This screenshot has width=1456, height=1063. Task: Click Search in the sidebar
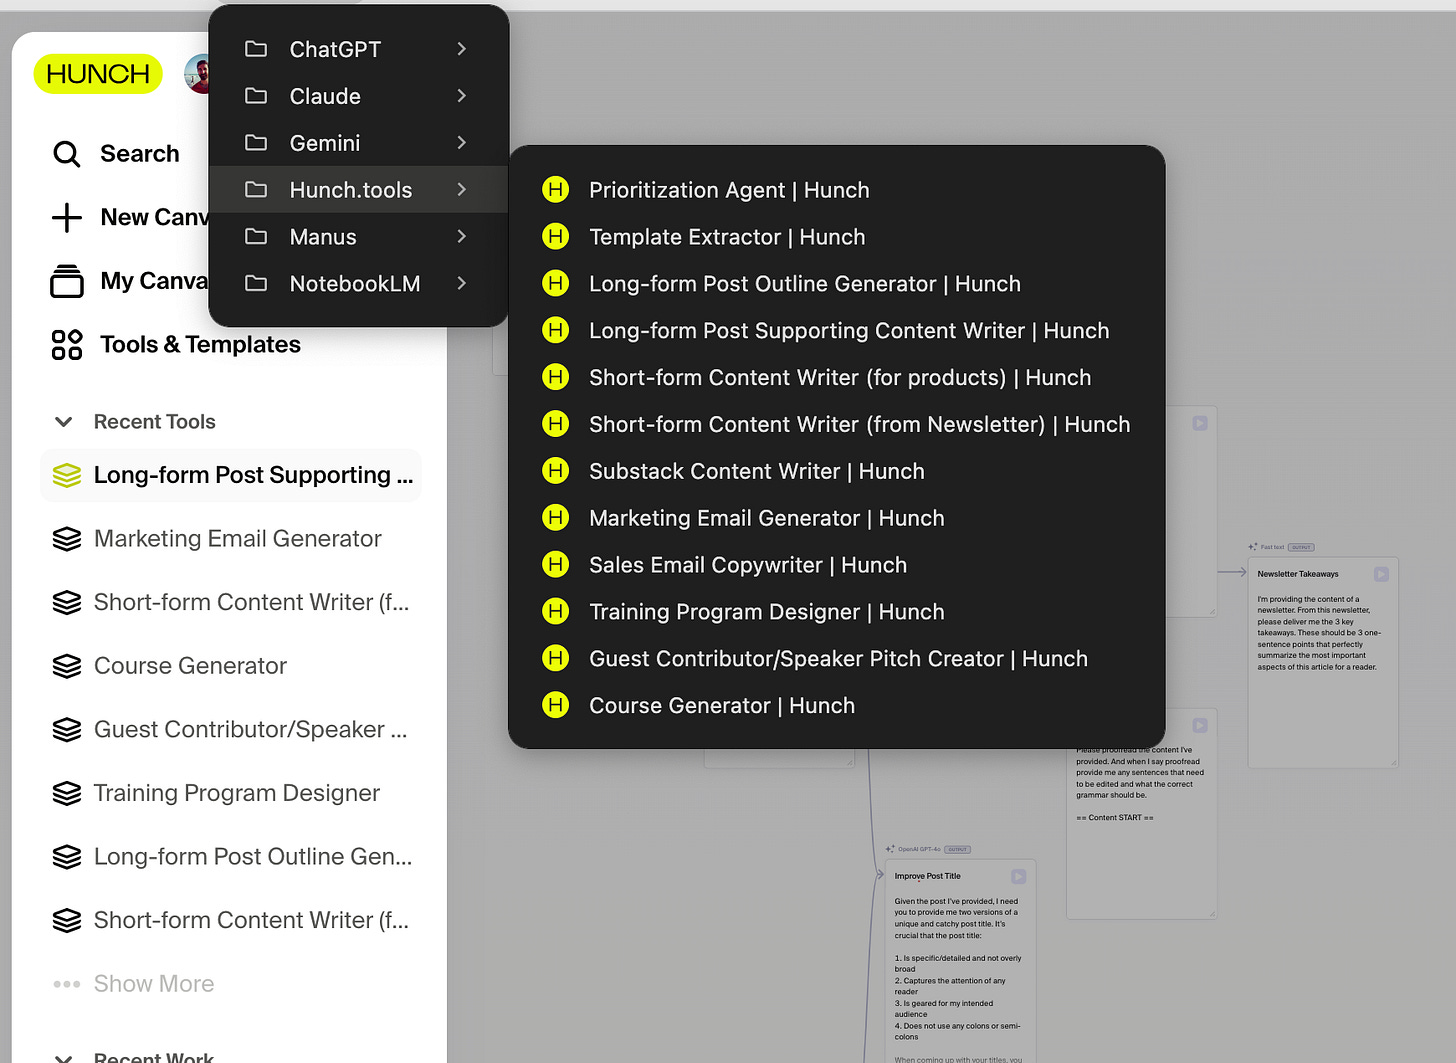point(140,154)
